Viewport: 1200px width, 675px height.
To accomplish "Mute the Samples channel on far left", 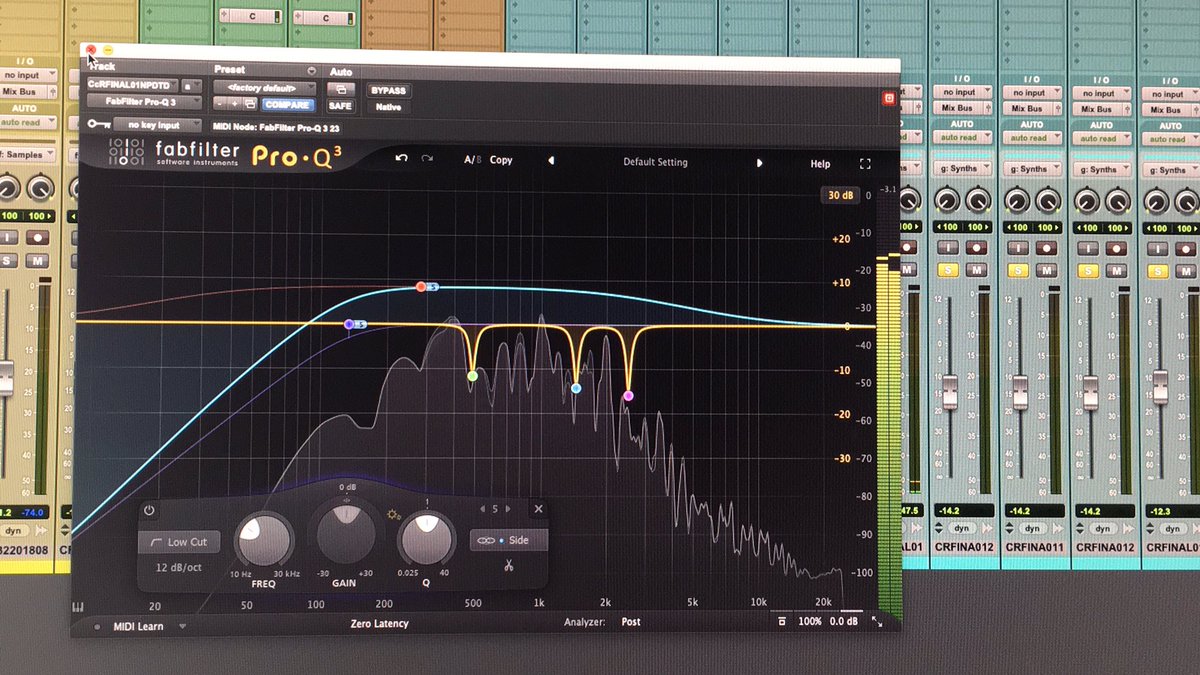I will tap(37, 261).
